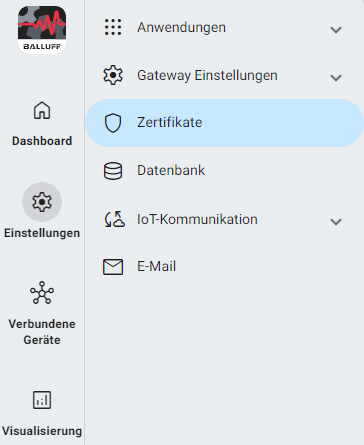Viewport: 364px width, 445px height.
Task: Click the Zertifikate shield icon
Action: tap(113, 123)
